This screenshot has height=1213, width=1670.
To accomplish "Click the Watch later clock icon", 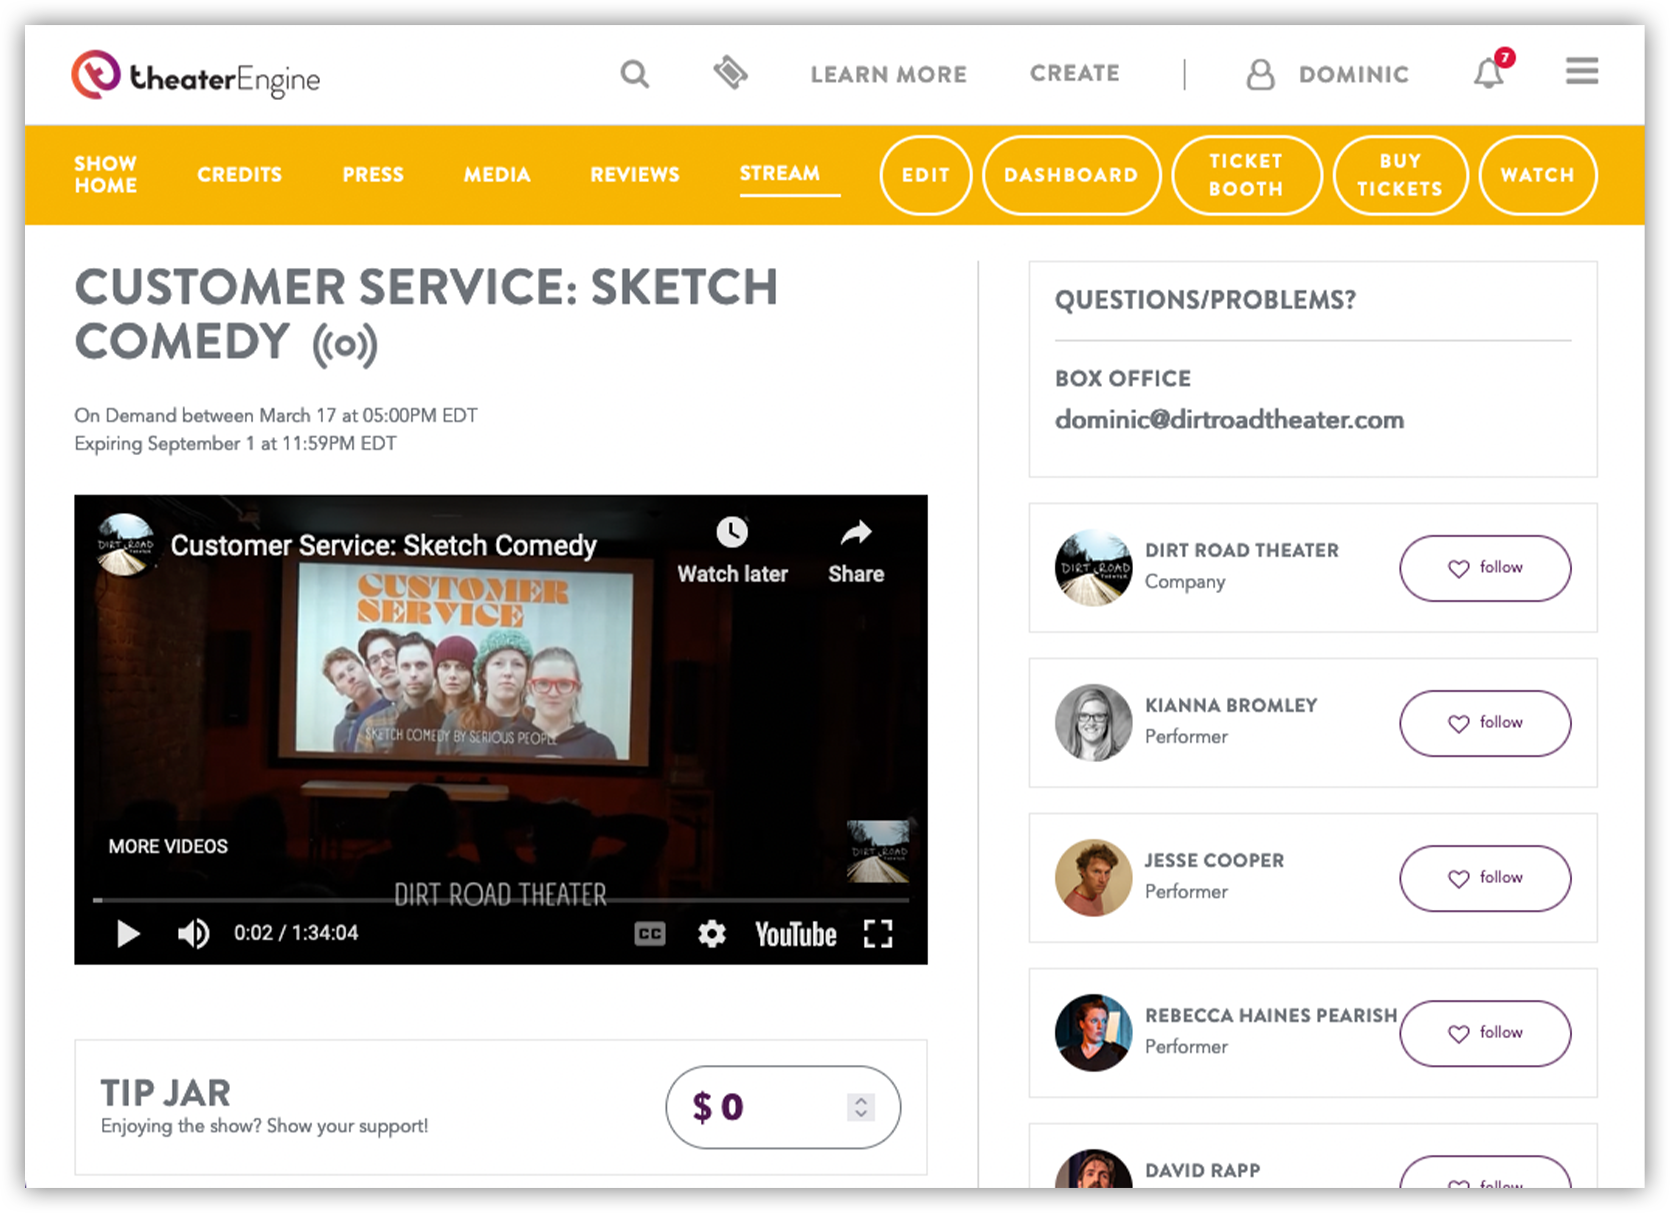I will pyautogui.click(x=732, y=532).
